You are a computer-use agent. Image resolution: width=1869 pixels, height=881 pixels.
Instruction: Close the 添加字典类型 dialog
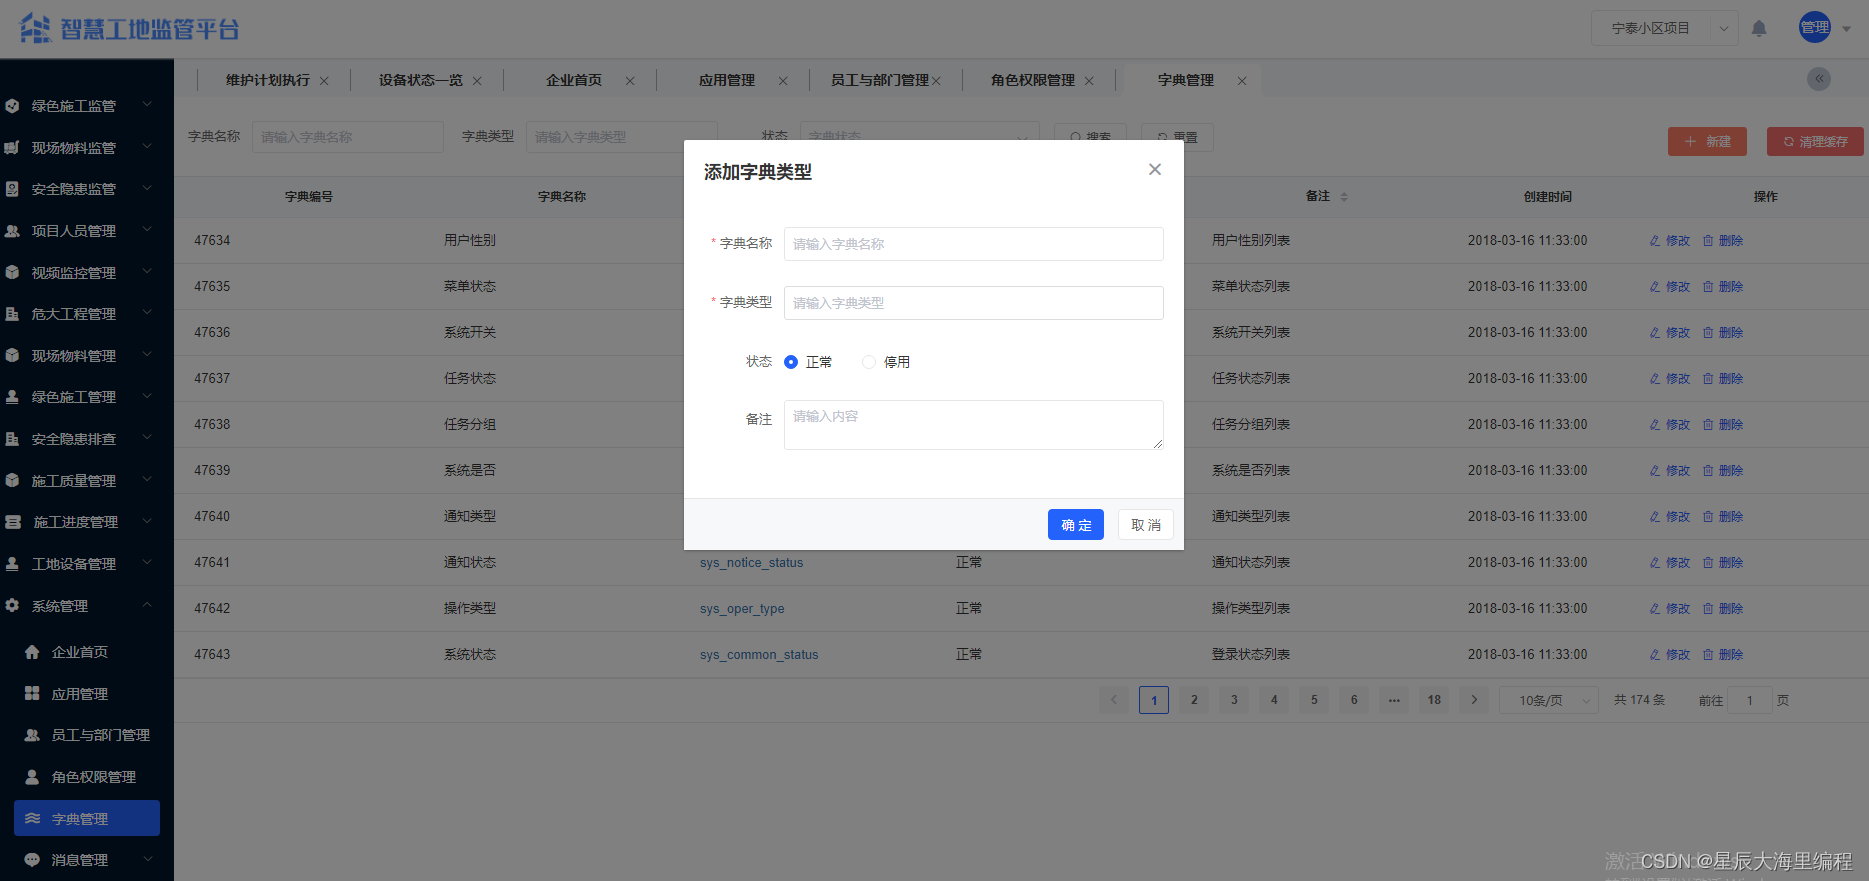pyautogui.click(x=1155, y=169)
